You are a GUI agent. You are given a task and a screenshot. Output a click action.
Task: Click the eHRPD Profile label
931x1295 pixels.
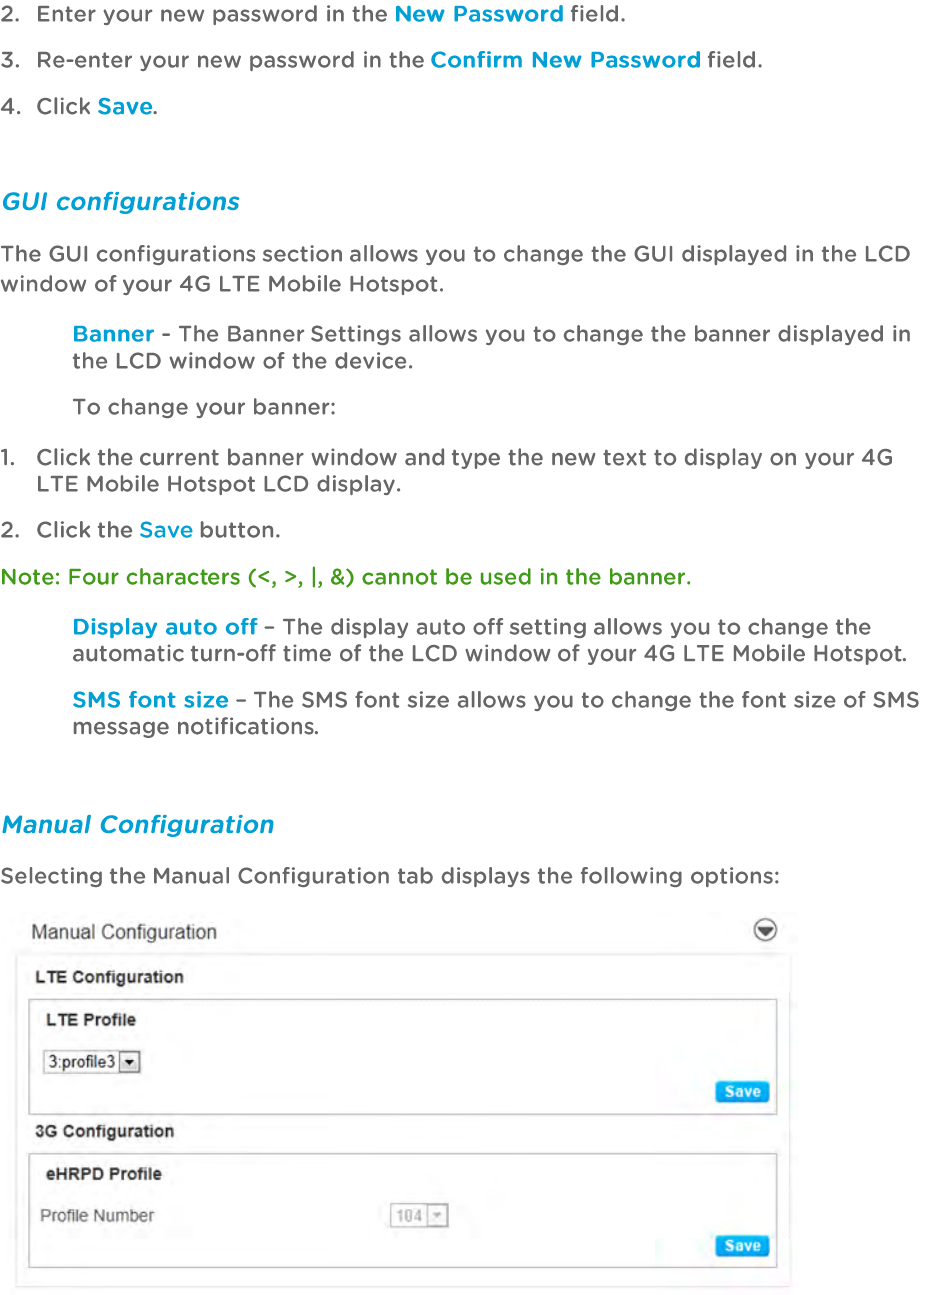(103, 1174)
